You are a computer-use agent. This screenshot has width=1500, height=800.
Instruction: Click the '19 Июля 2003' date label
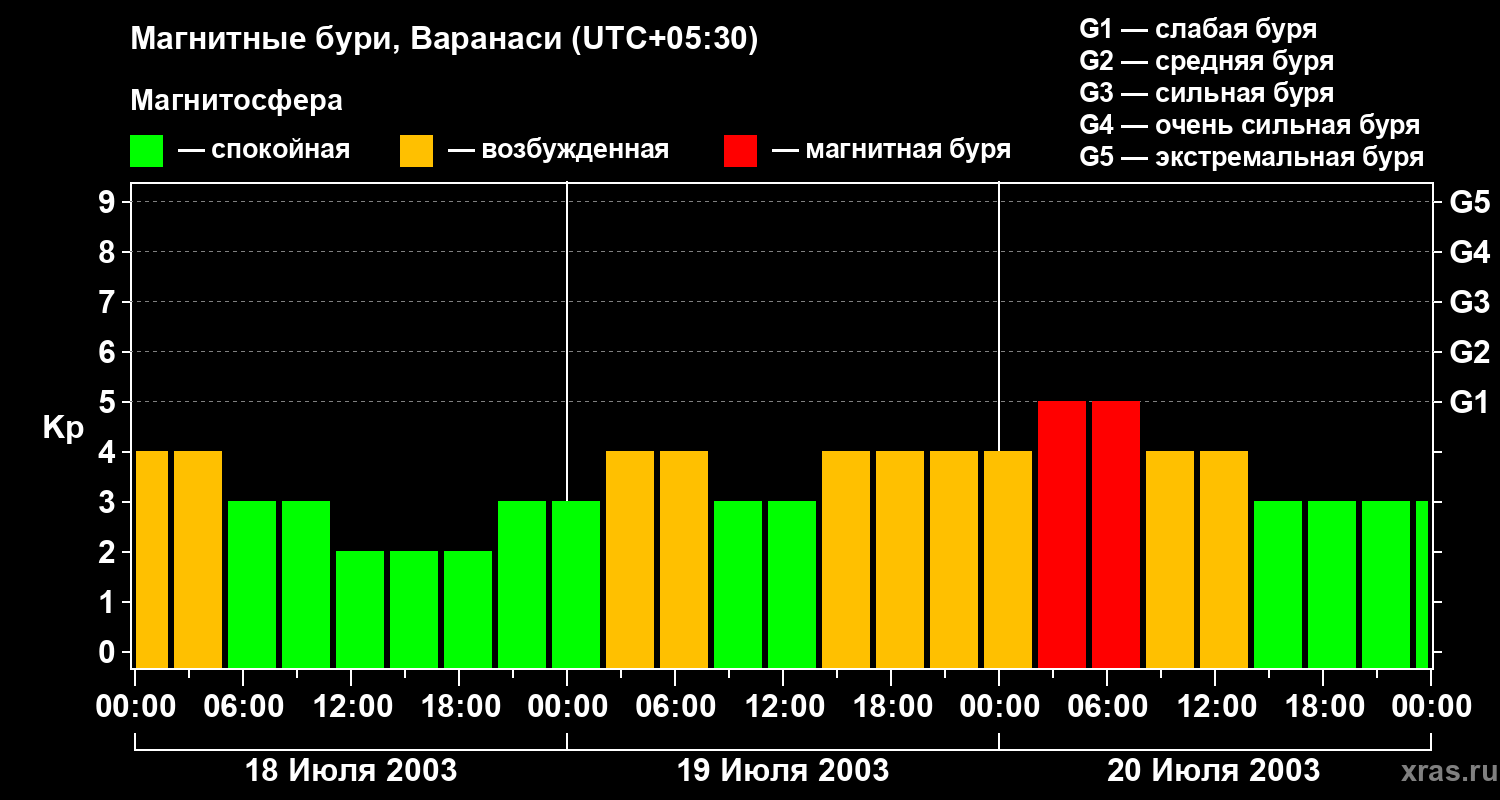[x=783, y=771]
